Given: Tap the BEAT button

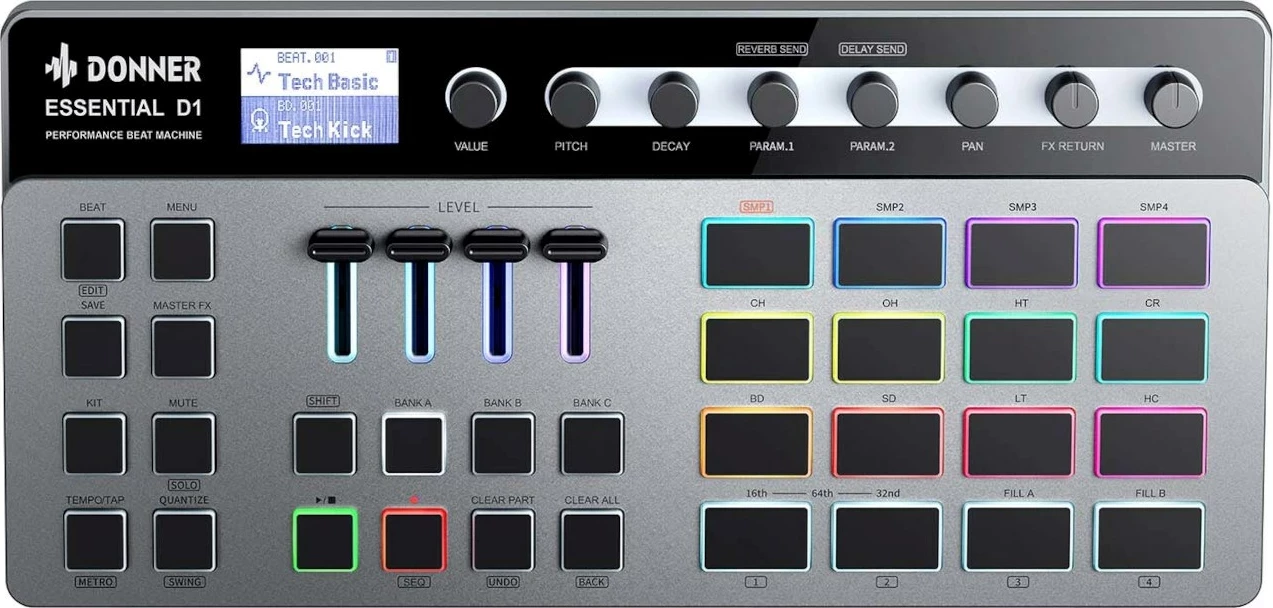Looking at the screenshot, I should 93,250.
